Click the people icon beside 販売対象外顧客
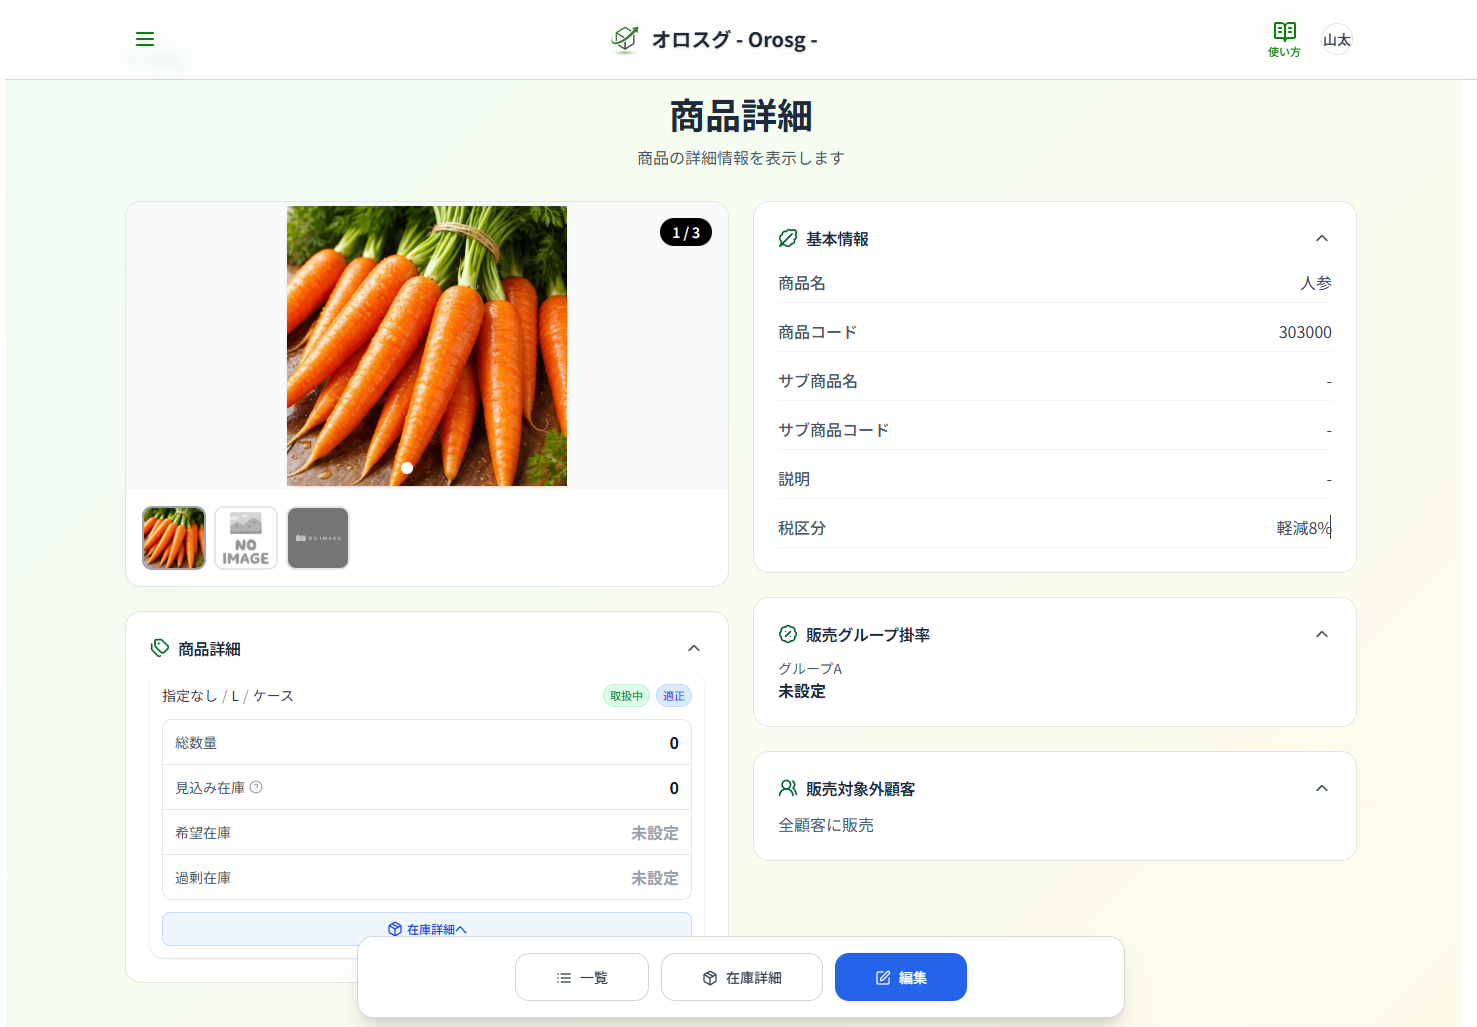The width and height of the screenshot is (1477, 1027). click(788, 789)
